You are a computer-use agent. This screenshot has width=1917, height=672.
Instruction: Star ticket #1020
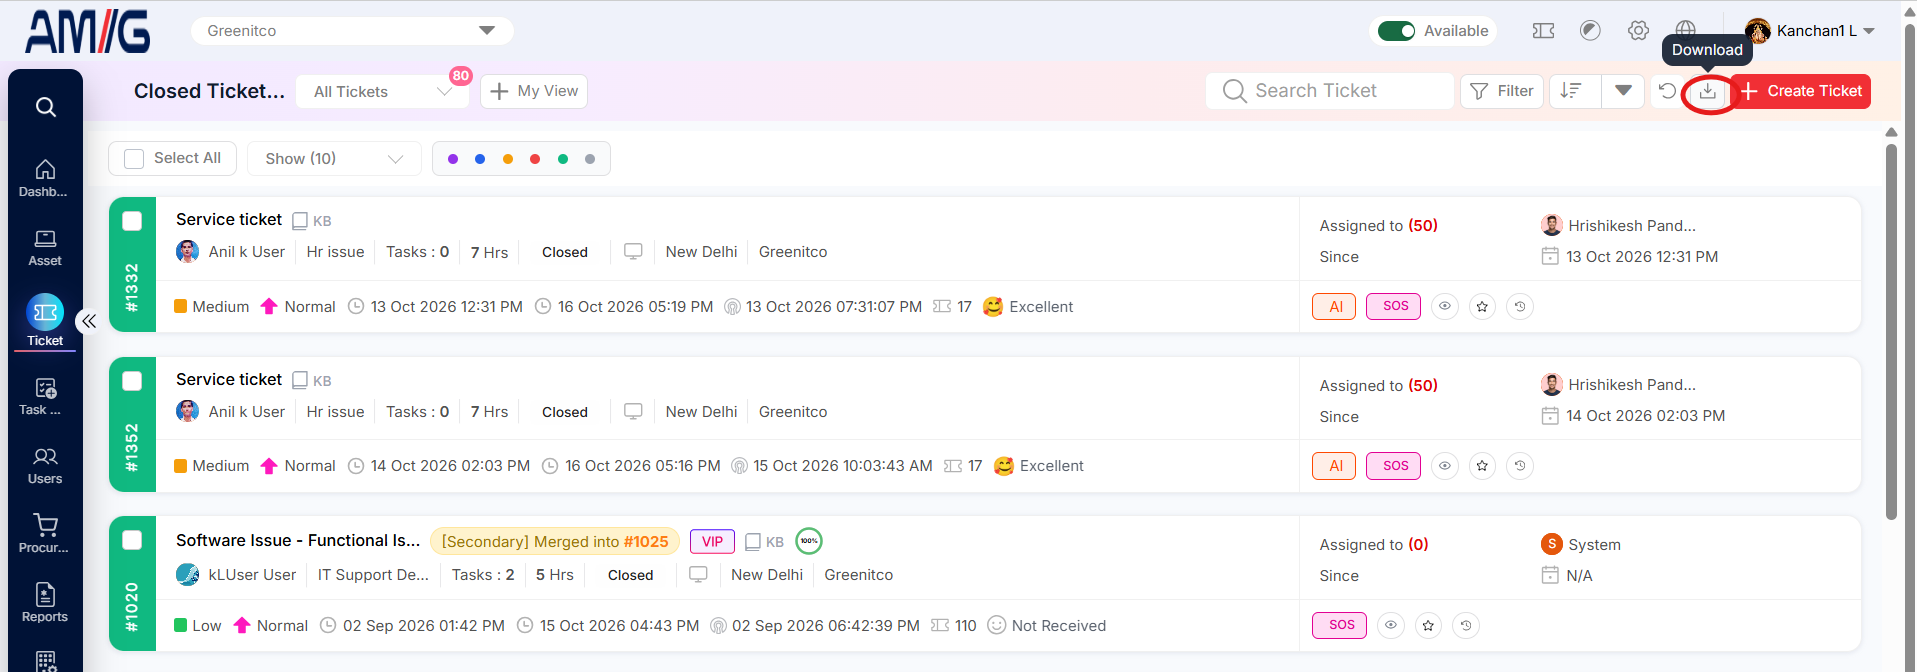click(x=1428, y=626)
